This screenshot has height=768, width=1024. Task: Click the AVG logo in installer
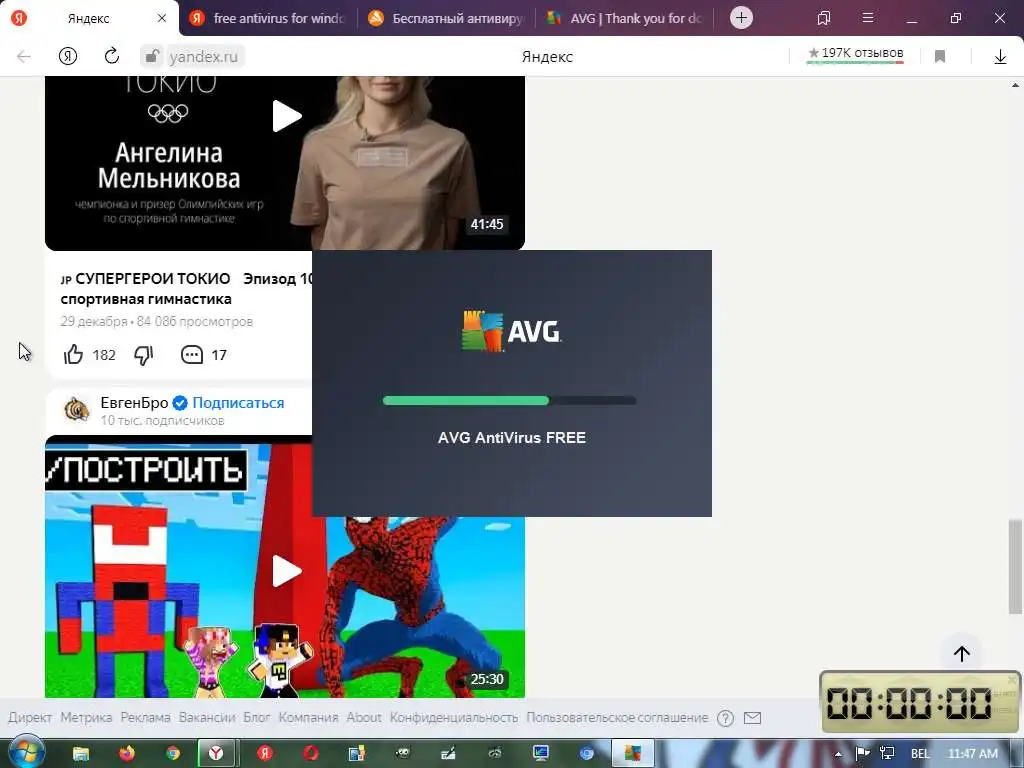tap(511, 331)
